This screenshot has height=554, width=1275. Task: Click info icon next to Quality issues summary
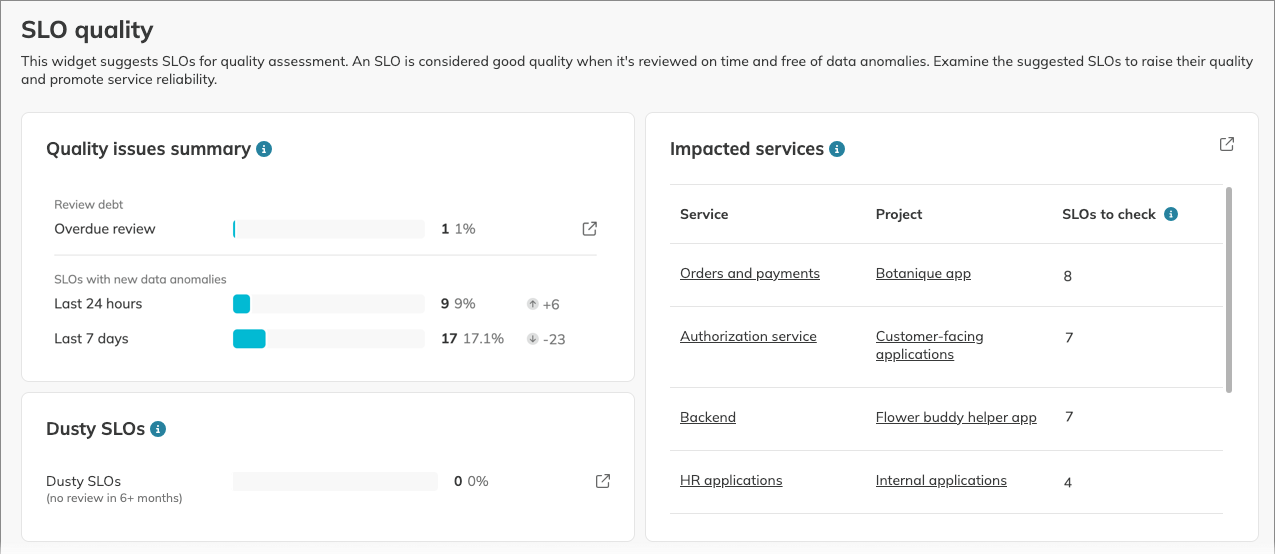[264, 149]
